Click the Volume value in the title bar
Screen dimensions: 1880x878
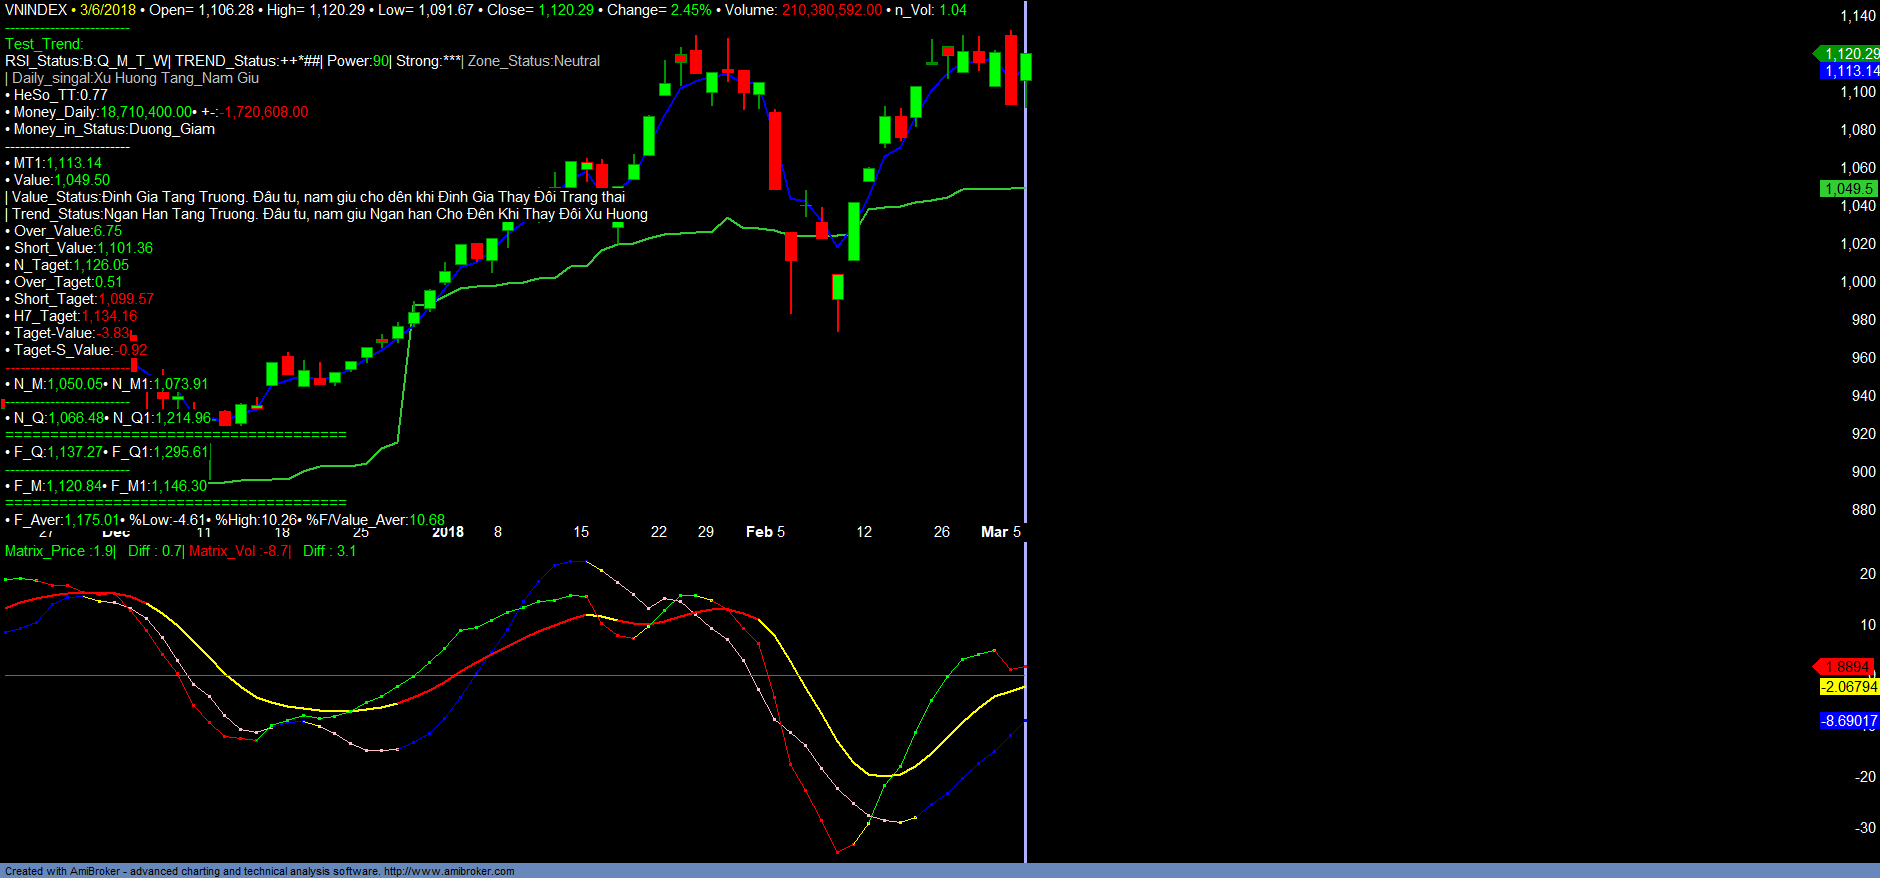pyautogui.click(x=831, y=10)
